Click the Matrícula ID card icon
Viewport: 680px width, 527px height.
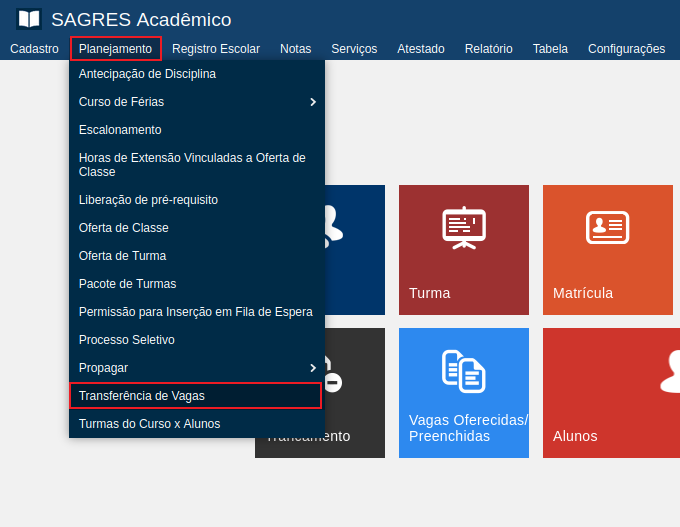point(607,227)
